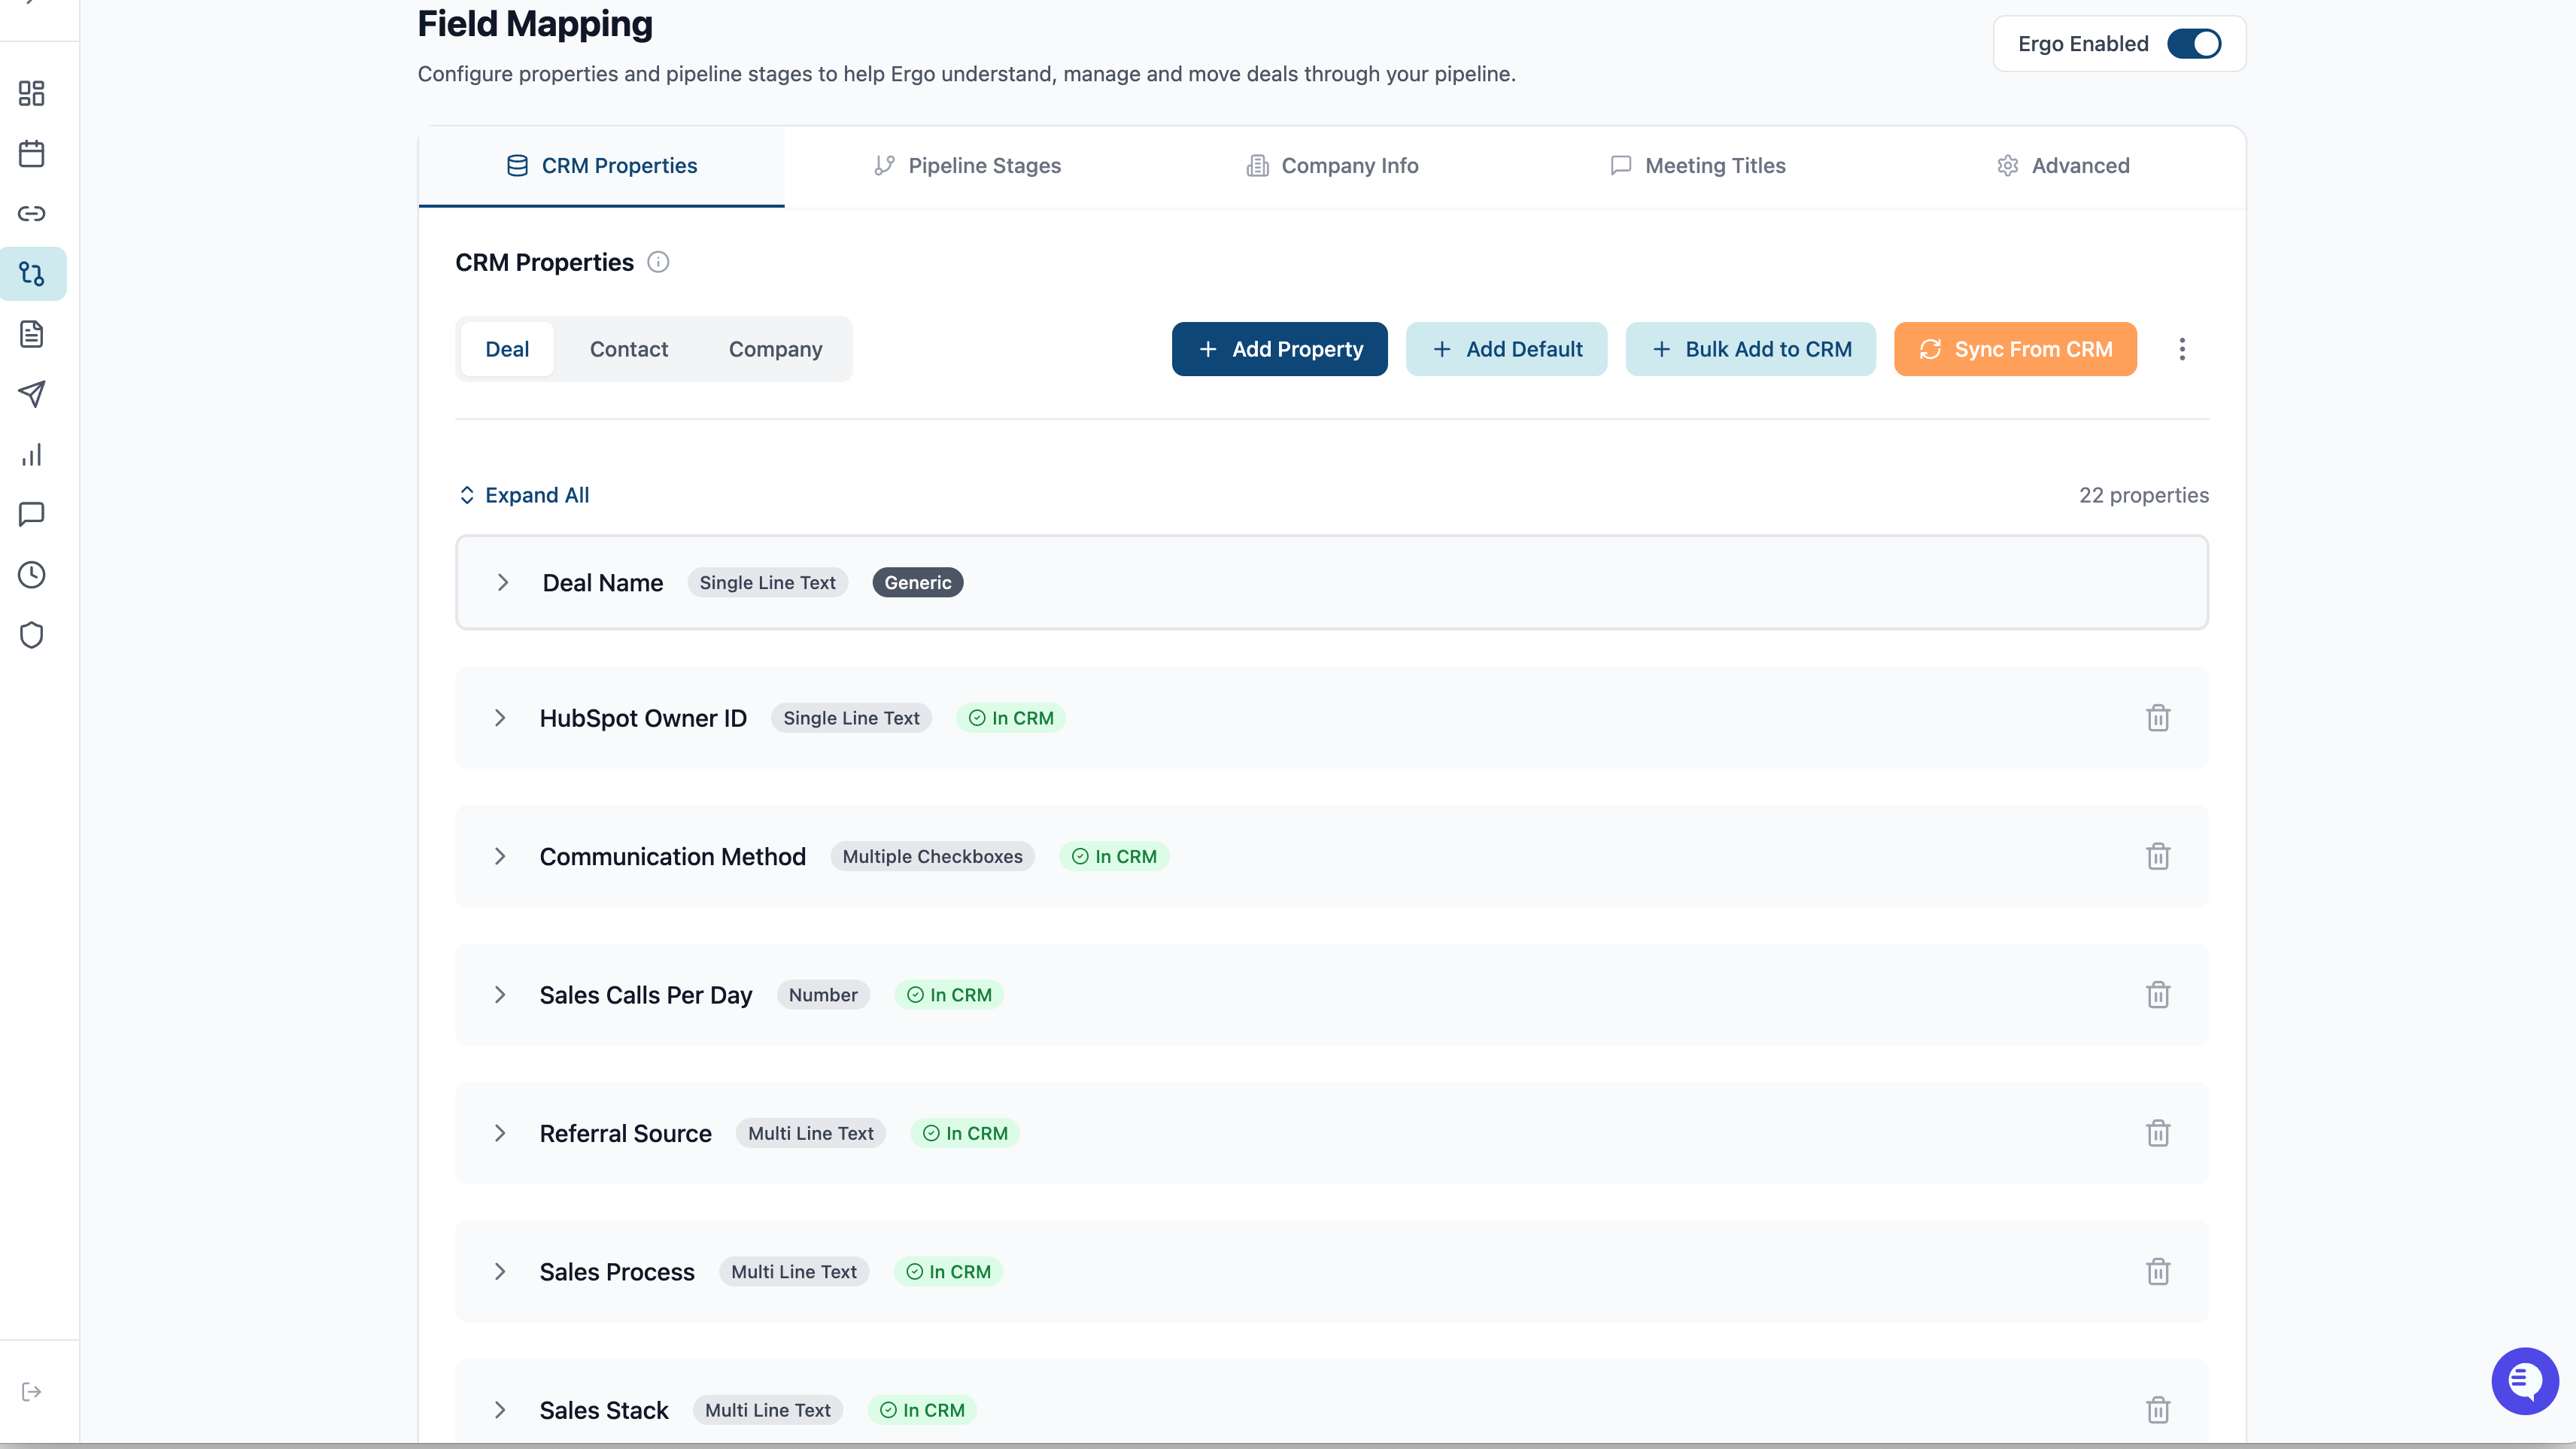
Task: Open the calendar icon in sidebar
Action: coord(32,153)
